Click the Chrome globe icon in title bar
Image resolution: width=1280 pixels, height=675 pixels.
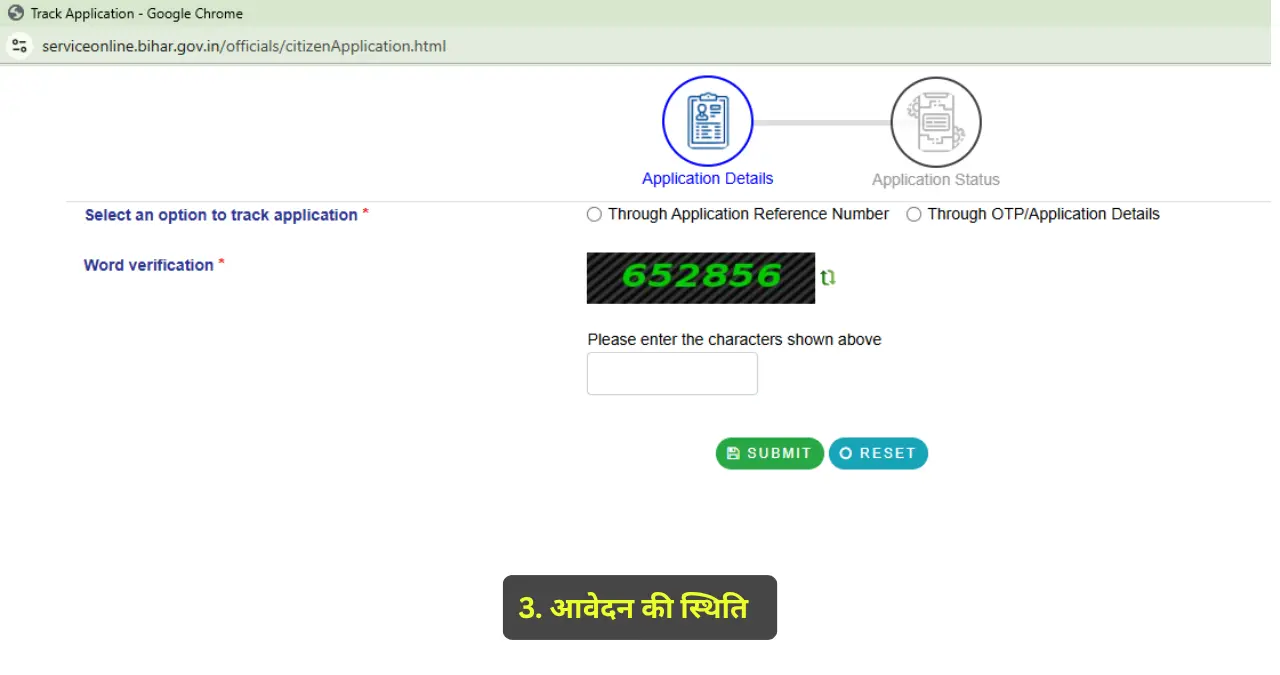tap(16, 14)
